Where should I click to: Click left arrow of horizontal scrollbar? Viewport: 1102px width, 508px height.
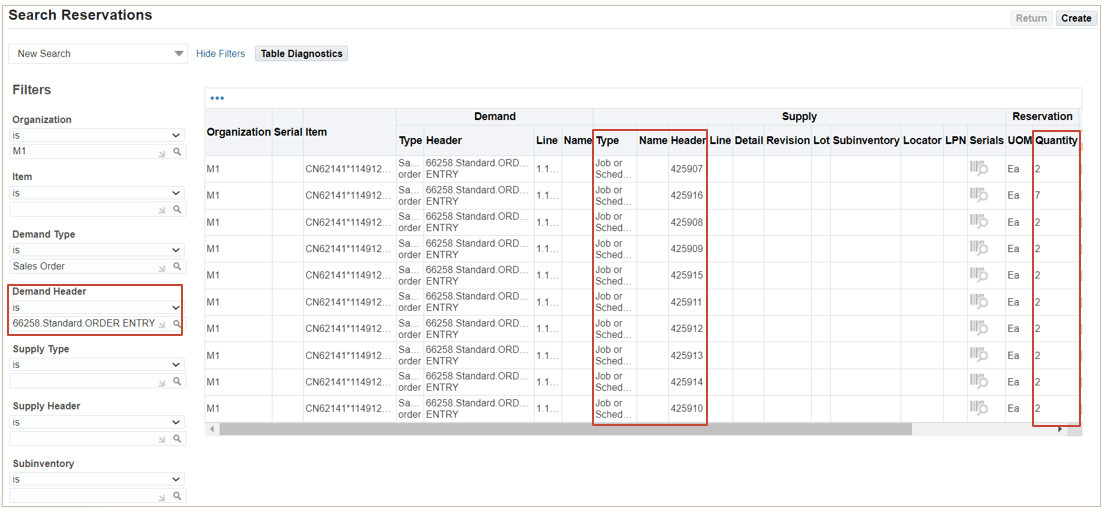(x=213, y=429)
